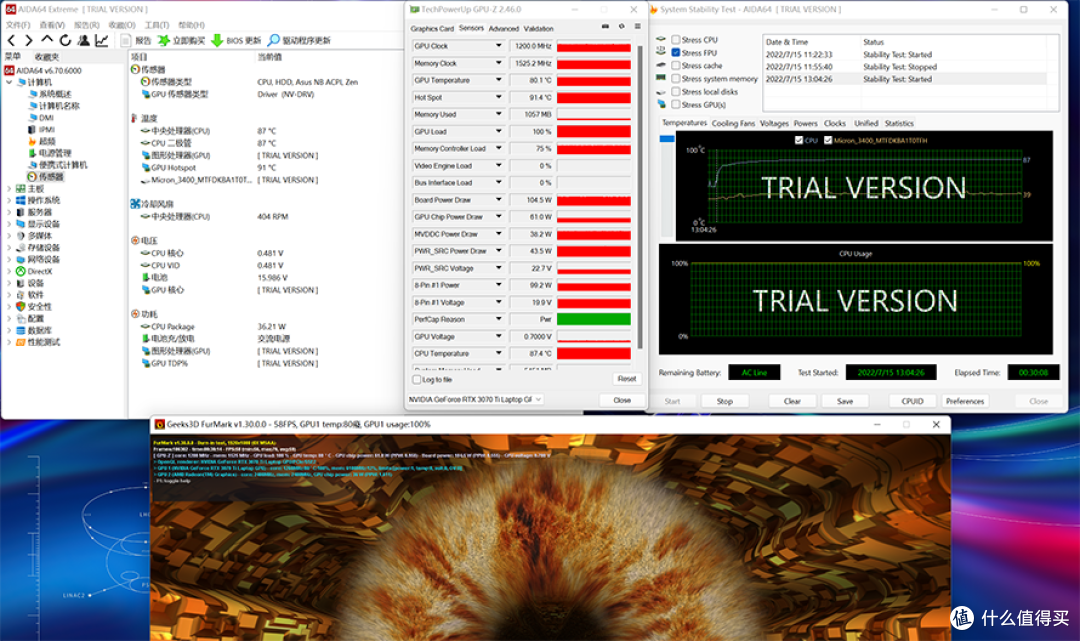Select DMI in the AIDA64 tree

tap(46, 118)
